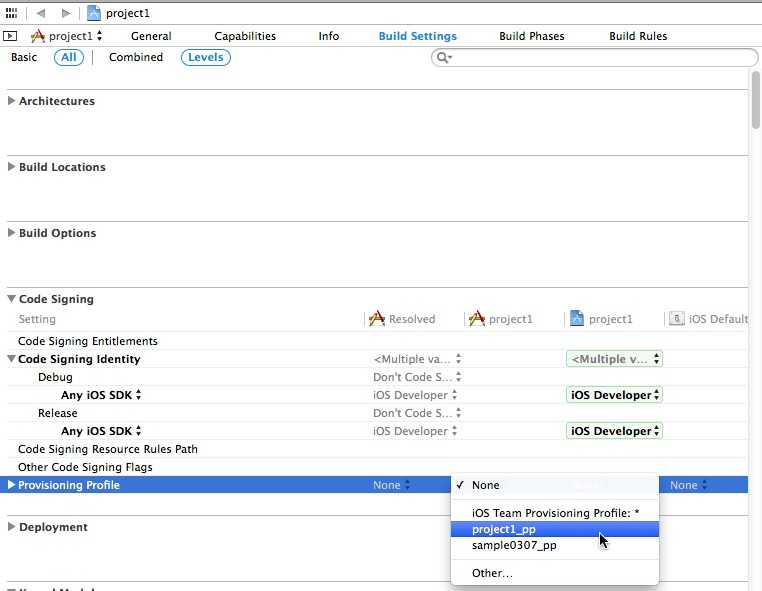Expand the Build Options section
Image resolution: width=762 pixels, height=591 pixels.
(11, 233)
